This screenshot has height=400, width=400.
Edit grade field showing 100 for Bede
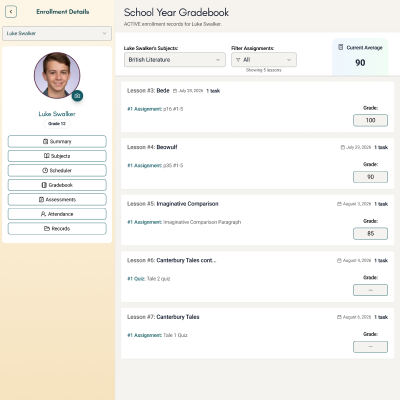tap(370, 120)
